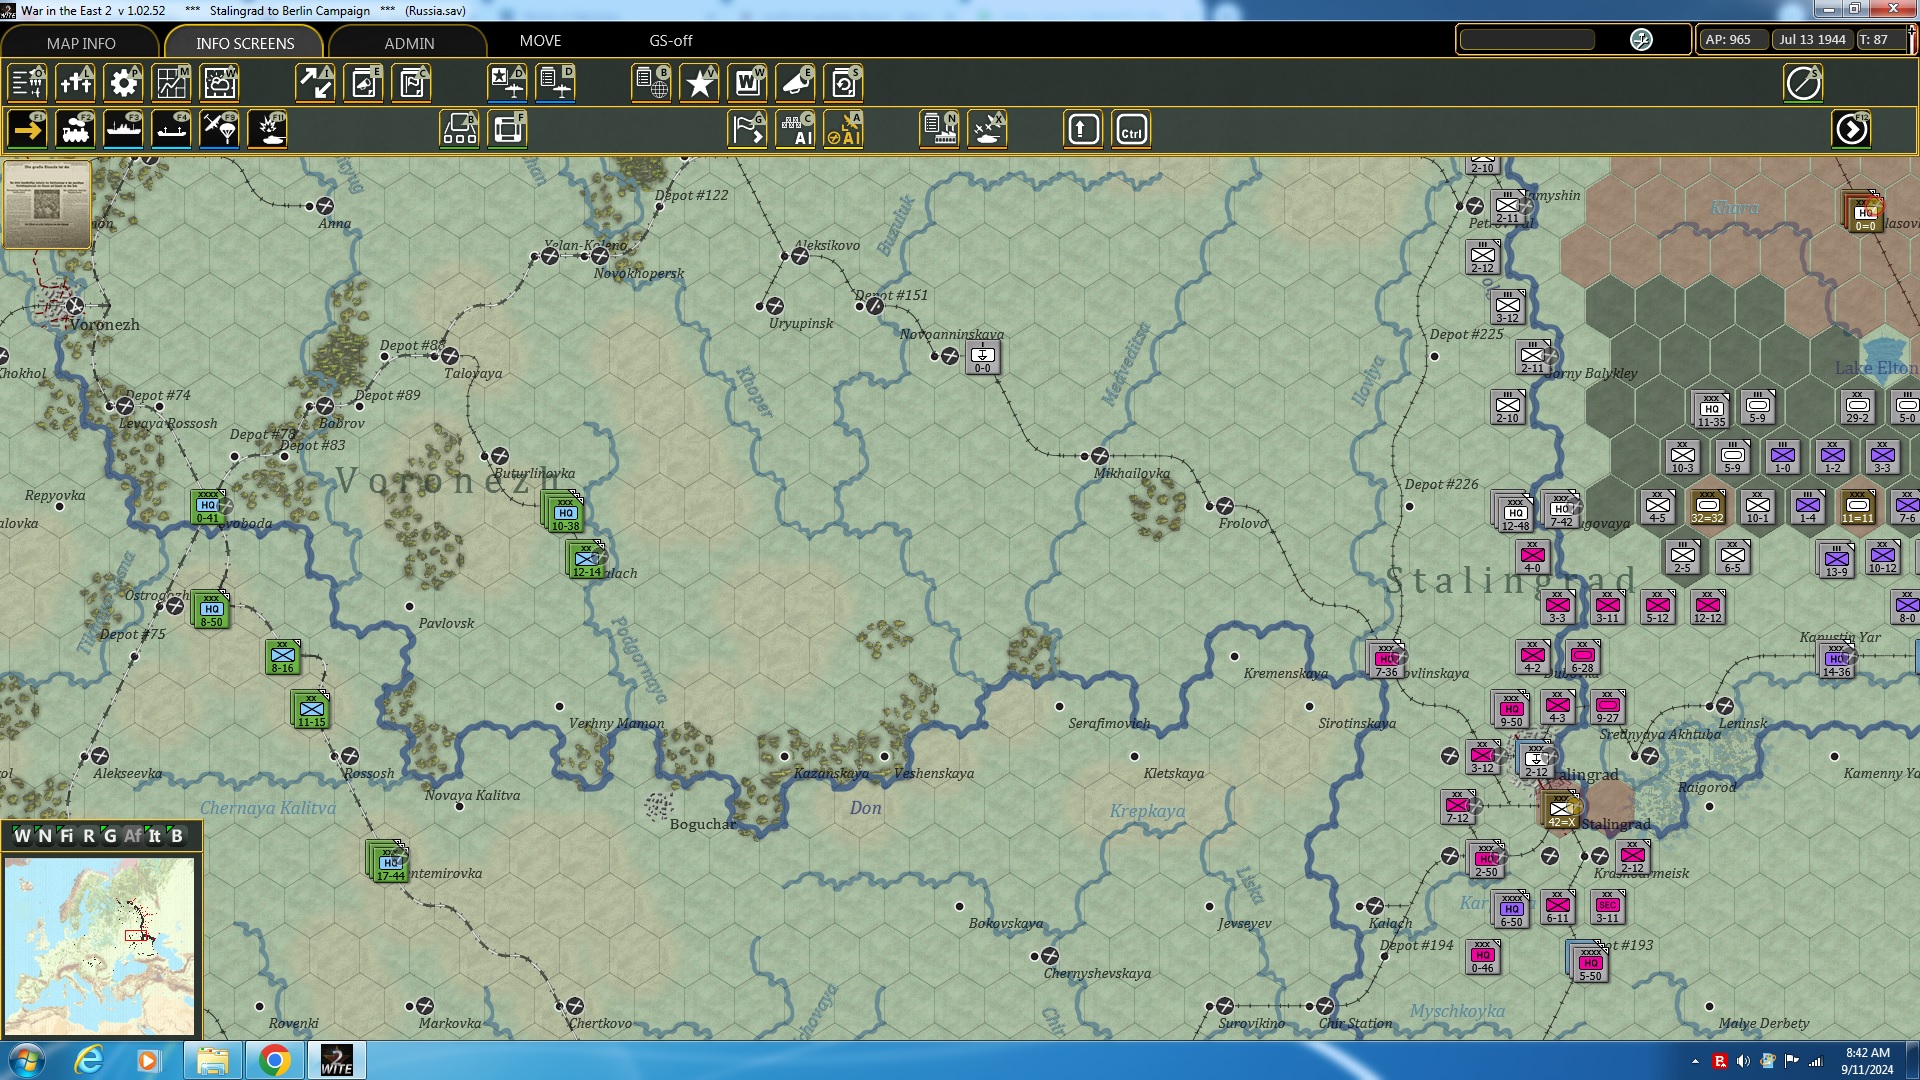Viewport: 1920px width, 1080px height.
Task: Open game preferences gear icon
Action: pyautogui.click(x=124, y=83)
